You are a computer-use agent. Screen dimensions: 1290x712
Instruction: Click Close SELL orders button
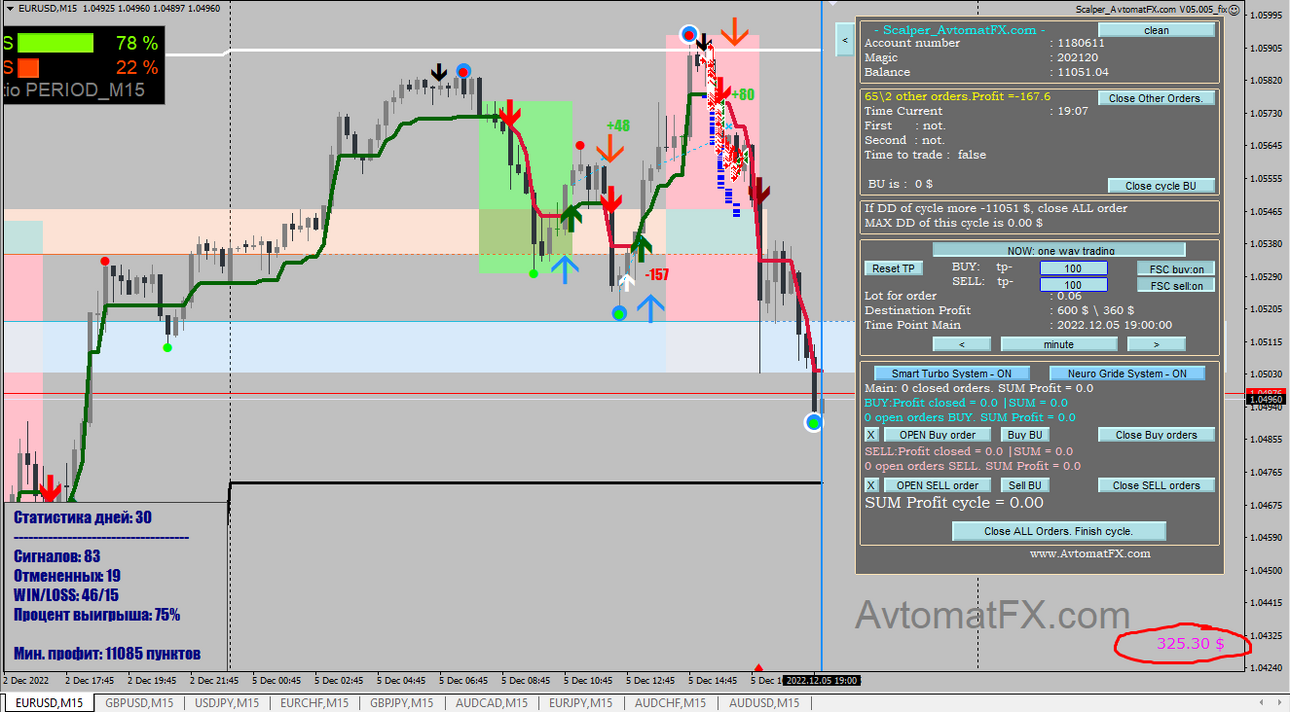tap(1156, 485)
